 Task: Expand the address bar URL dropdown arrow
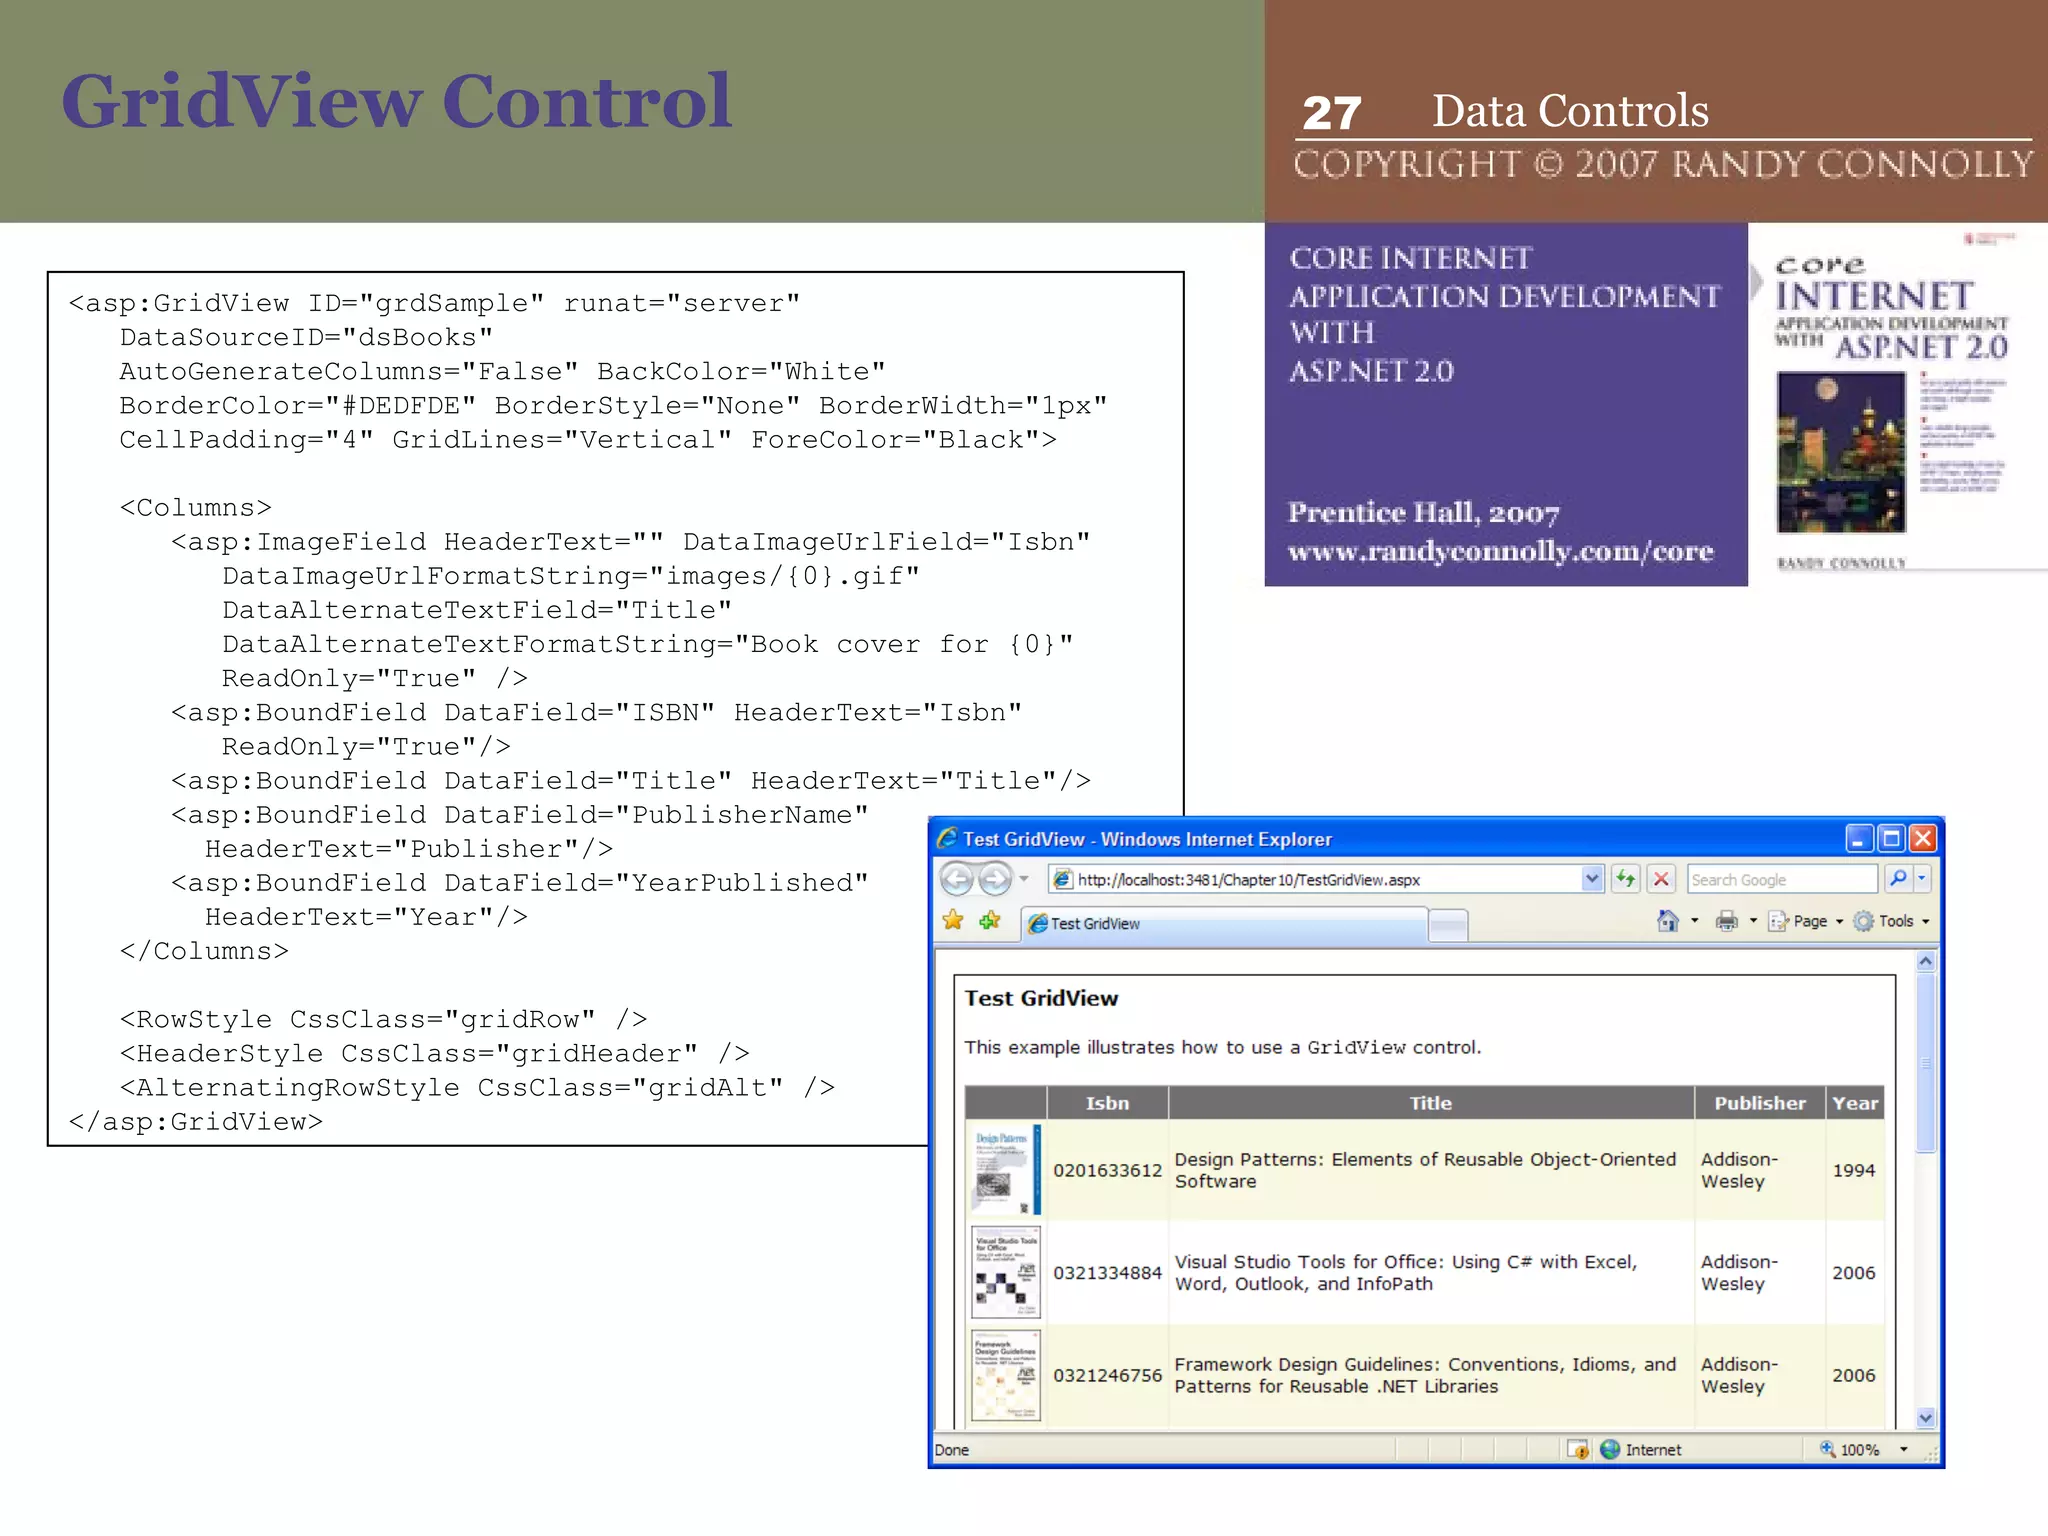pyautogui.click(x=1592, y=880)
